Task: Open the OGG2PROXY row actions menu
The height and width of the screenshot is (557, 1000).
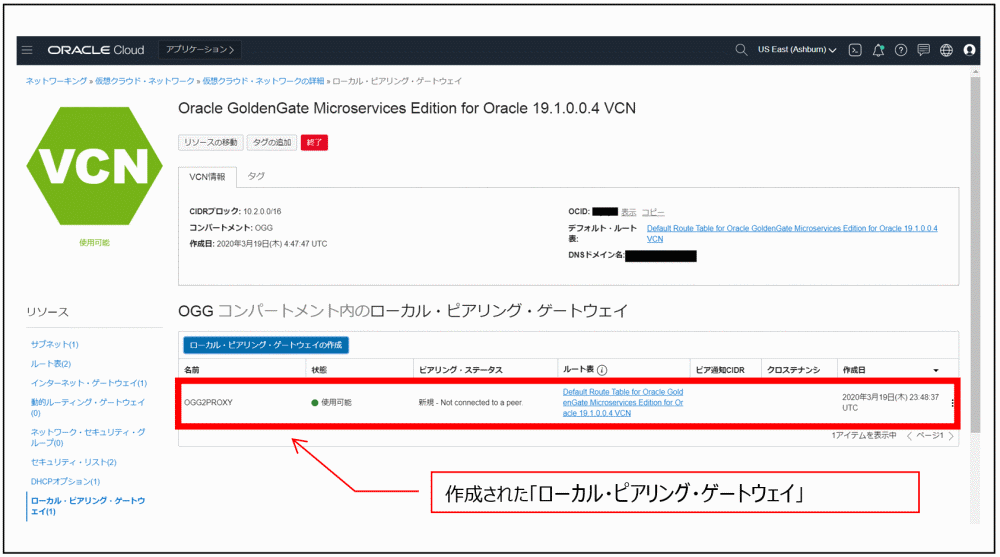Action: (952, 403)
